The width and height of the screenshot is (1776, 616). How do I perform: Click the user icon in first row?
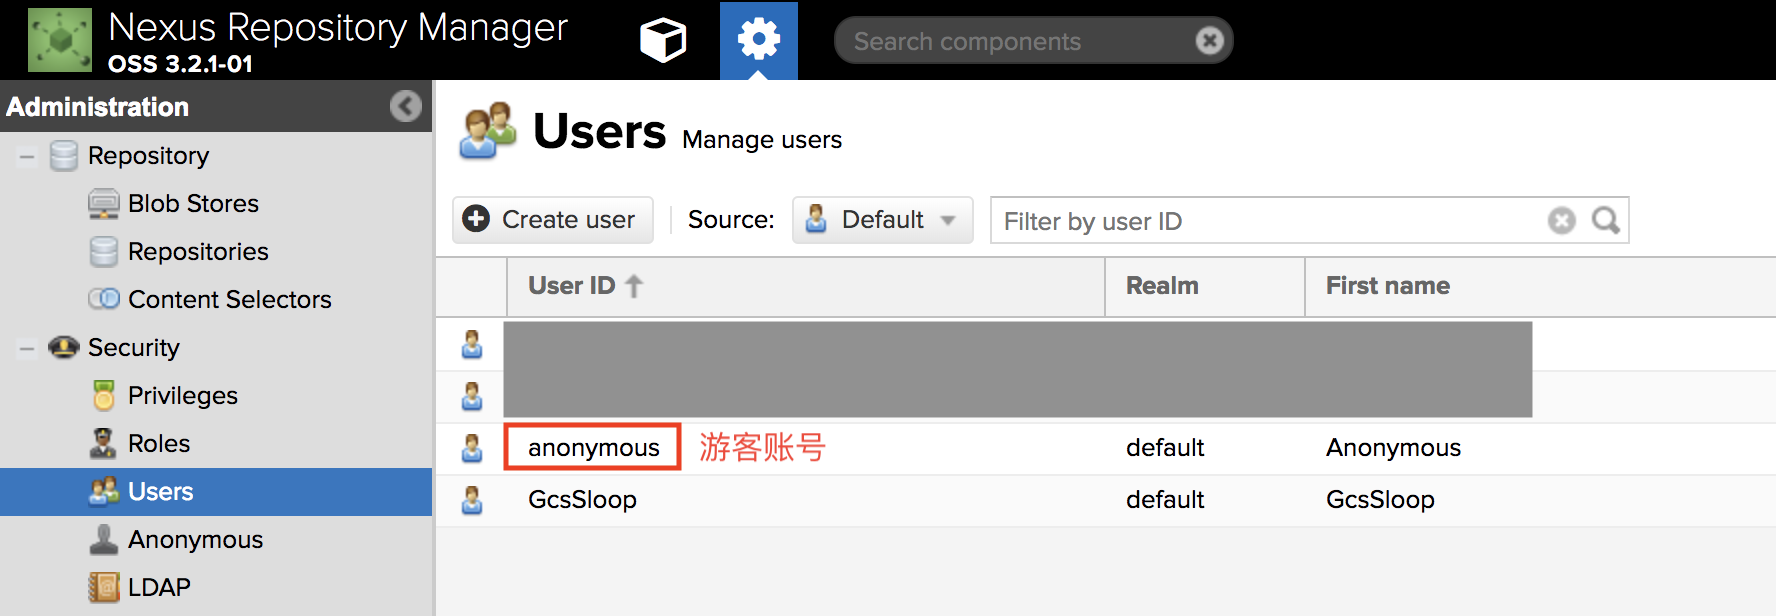pos(472,345)
